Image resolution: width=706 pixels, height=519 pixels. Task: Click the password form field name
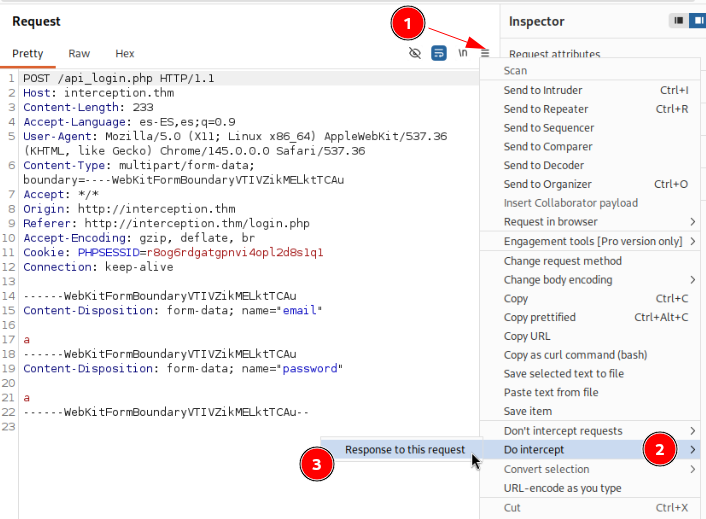click(310, 369)
